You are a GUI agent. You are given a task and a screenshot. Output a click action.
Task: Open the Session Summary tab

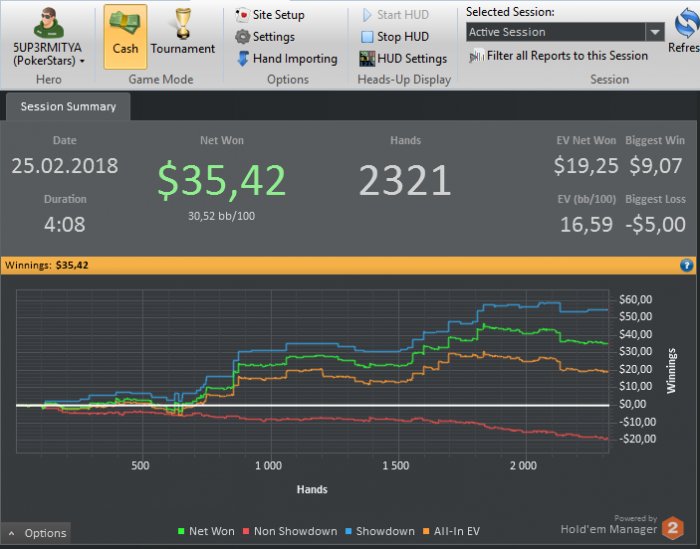click(x=68, y=106)
